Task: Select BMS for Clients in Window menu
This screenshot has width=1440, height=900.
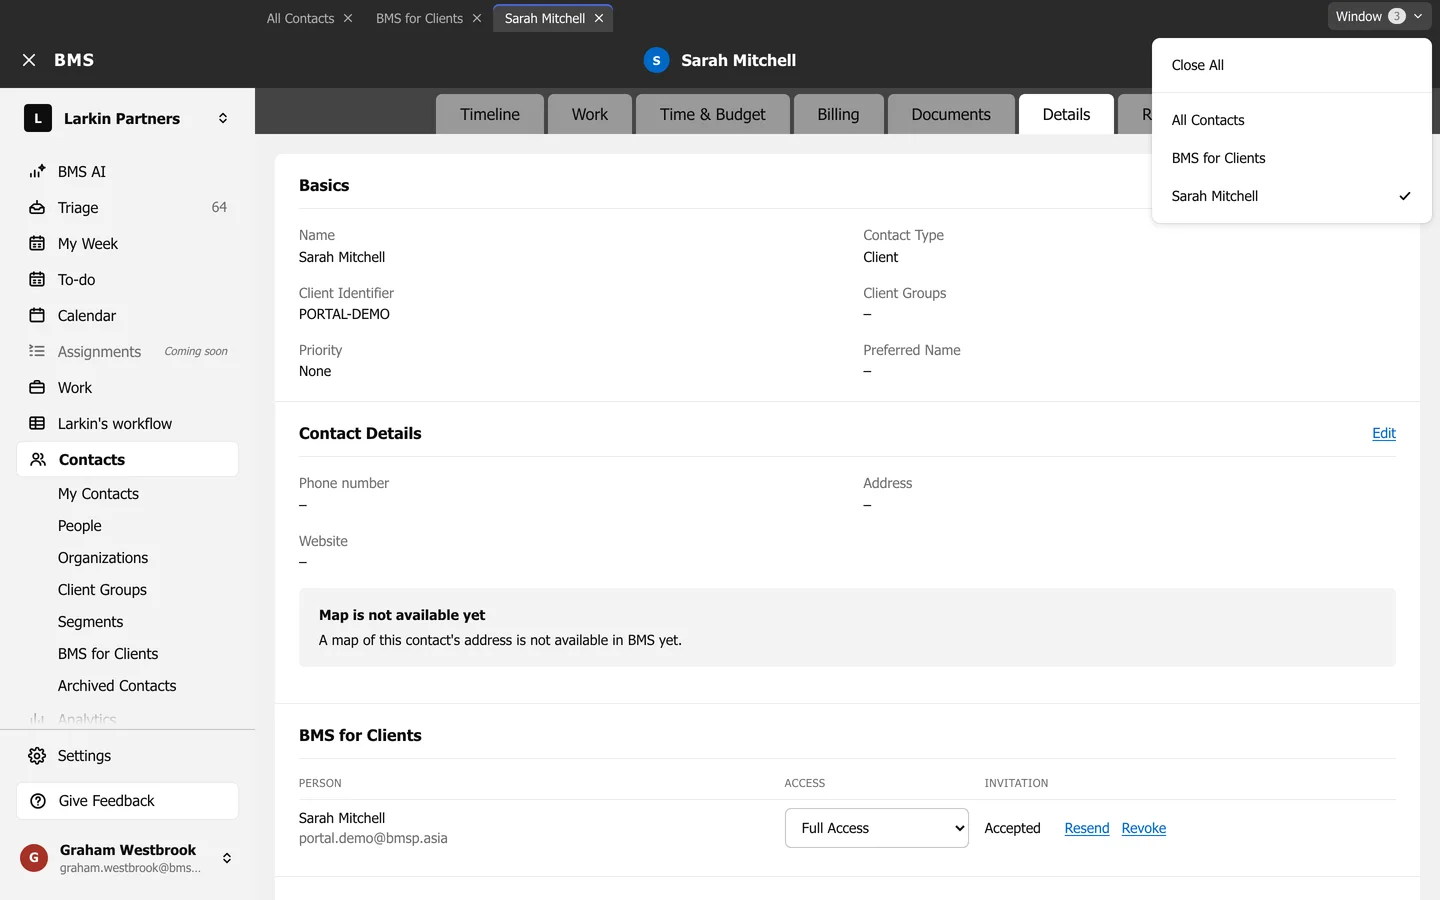Action: [x=1292, y=158]
